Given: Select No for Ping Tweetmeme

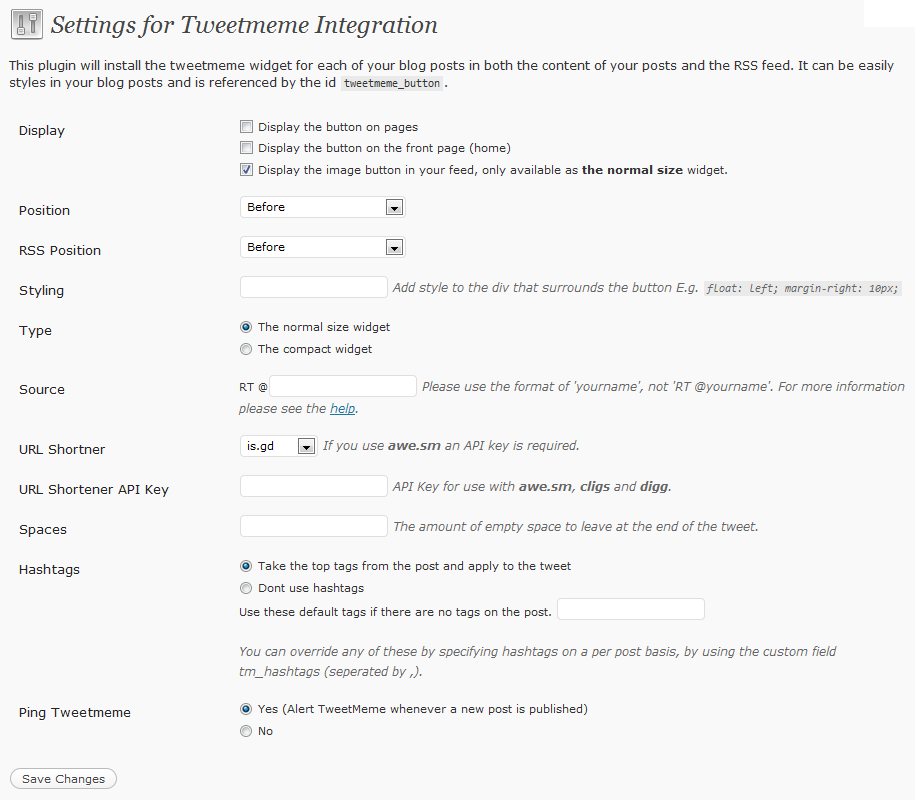Looking at the screenshot, I should [x=246, y=731].
